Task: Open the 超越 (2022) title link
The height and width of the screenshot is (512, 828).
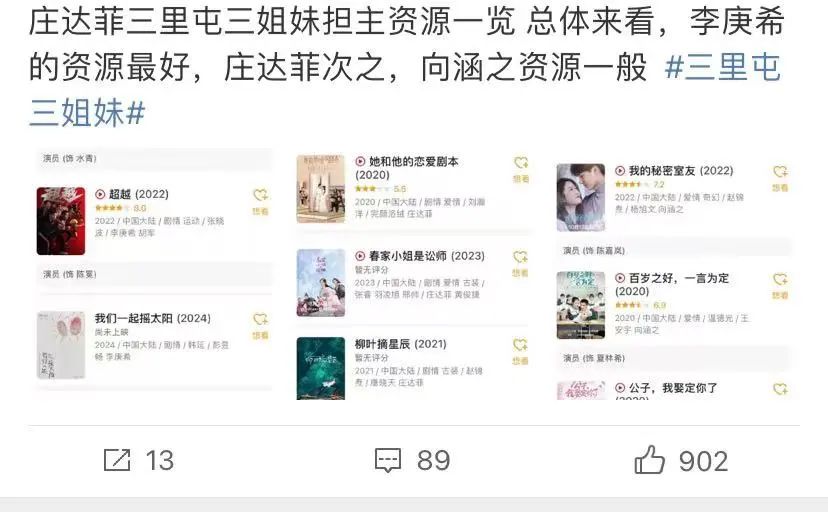Action: point(138,194)
